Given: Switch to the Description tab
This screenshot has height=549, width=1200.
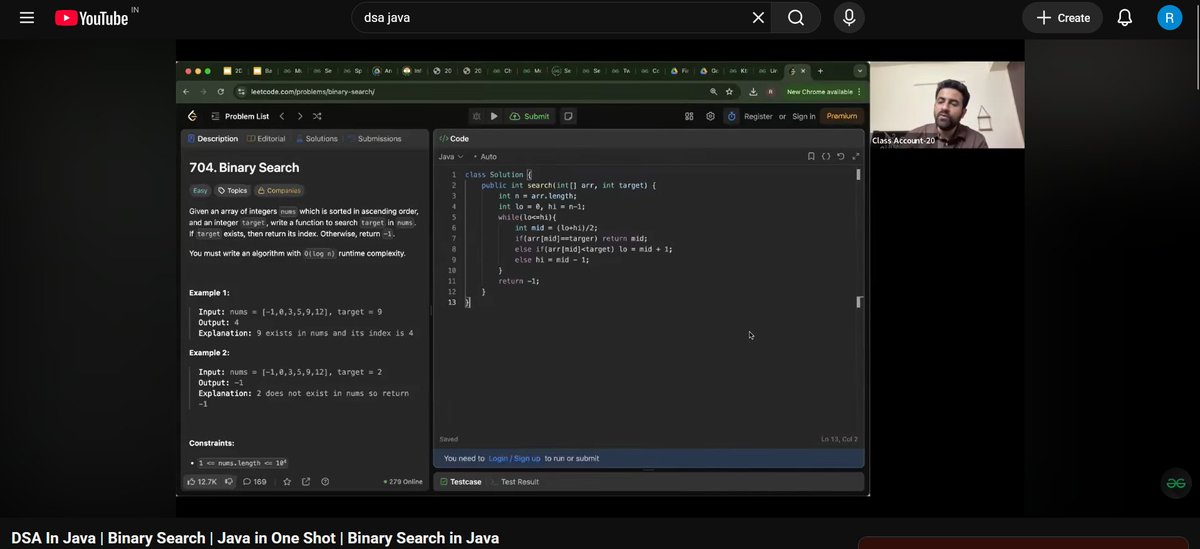Looking at the screenshot, I should click(212, 139).
